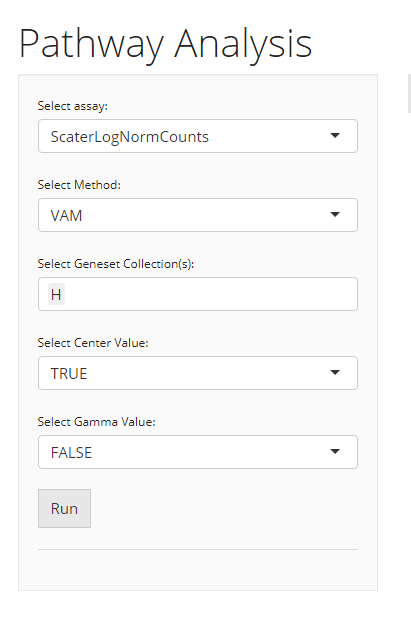The image size is (411, 627).
Task: Click the Select assay label
Action: [x=73, y=106]
